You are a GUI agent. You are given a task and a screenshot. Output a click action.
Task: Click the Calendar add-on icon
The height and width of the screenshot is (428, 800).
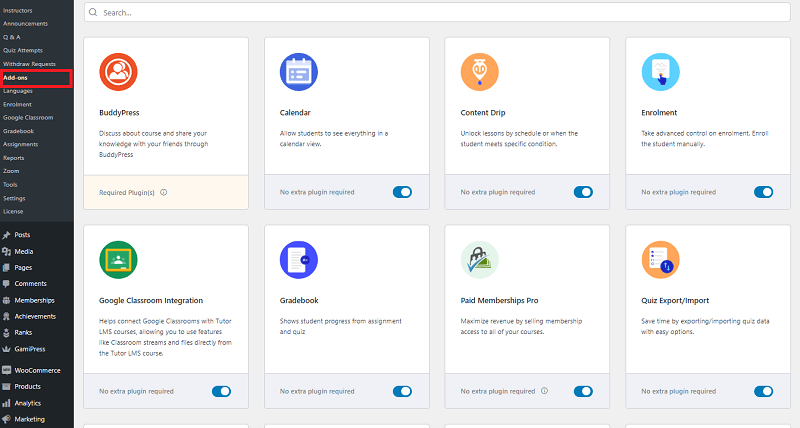[x=299, y=72]
